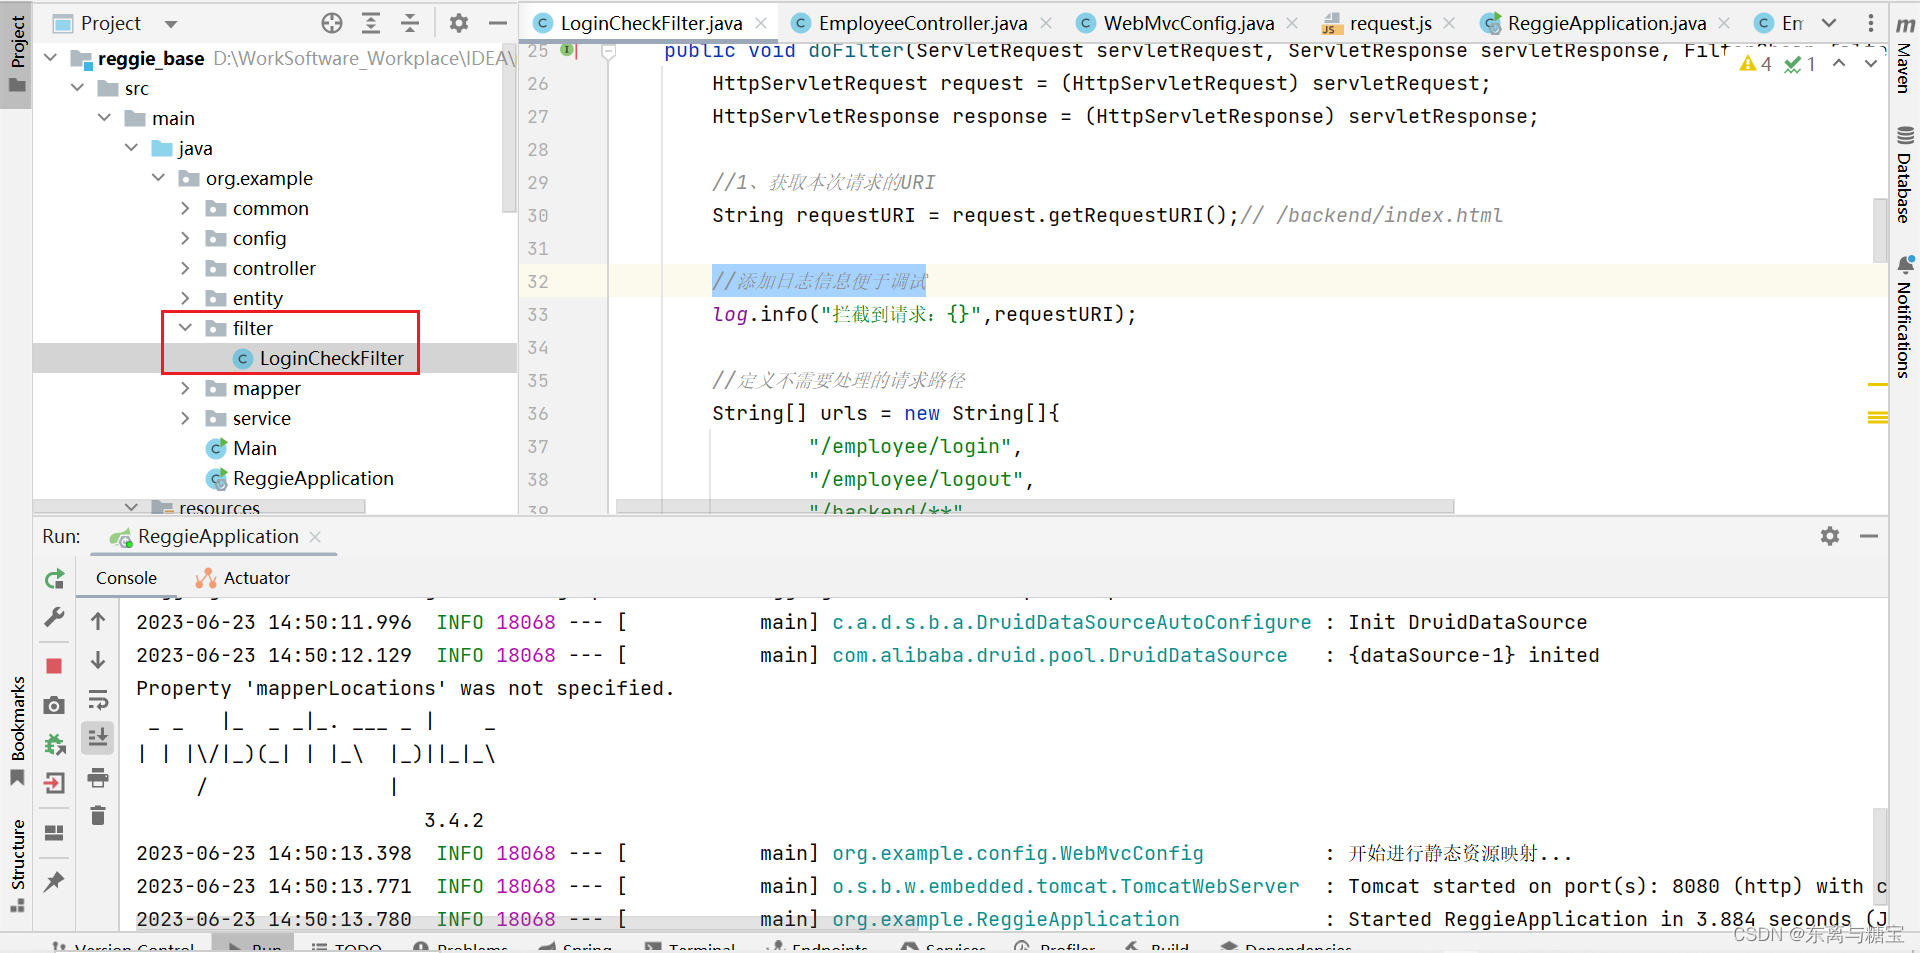Go to previous highlighted error arrow
The height and width of the screenshot is (953, 1920).
click(x=1839, y=63)
